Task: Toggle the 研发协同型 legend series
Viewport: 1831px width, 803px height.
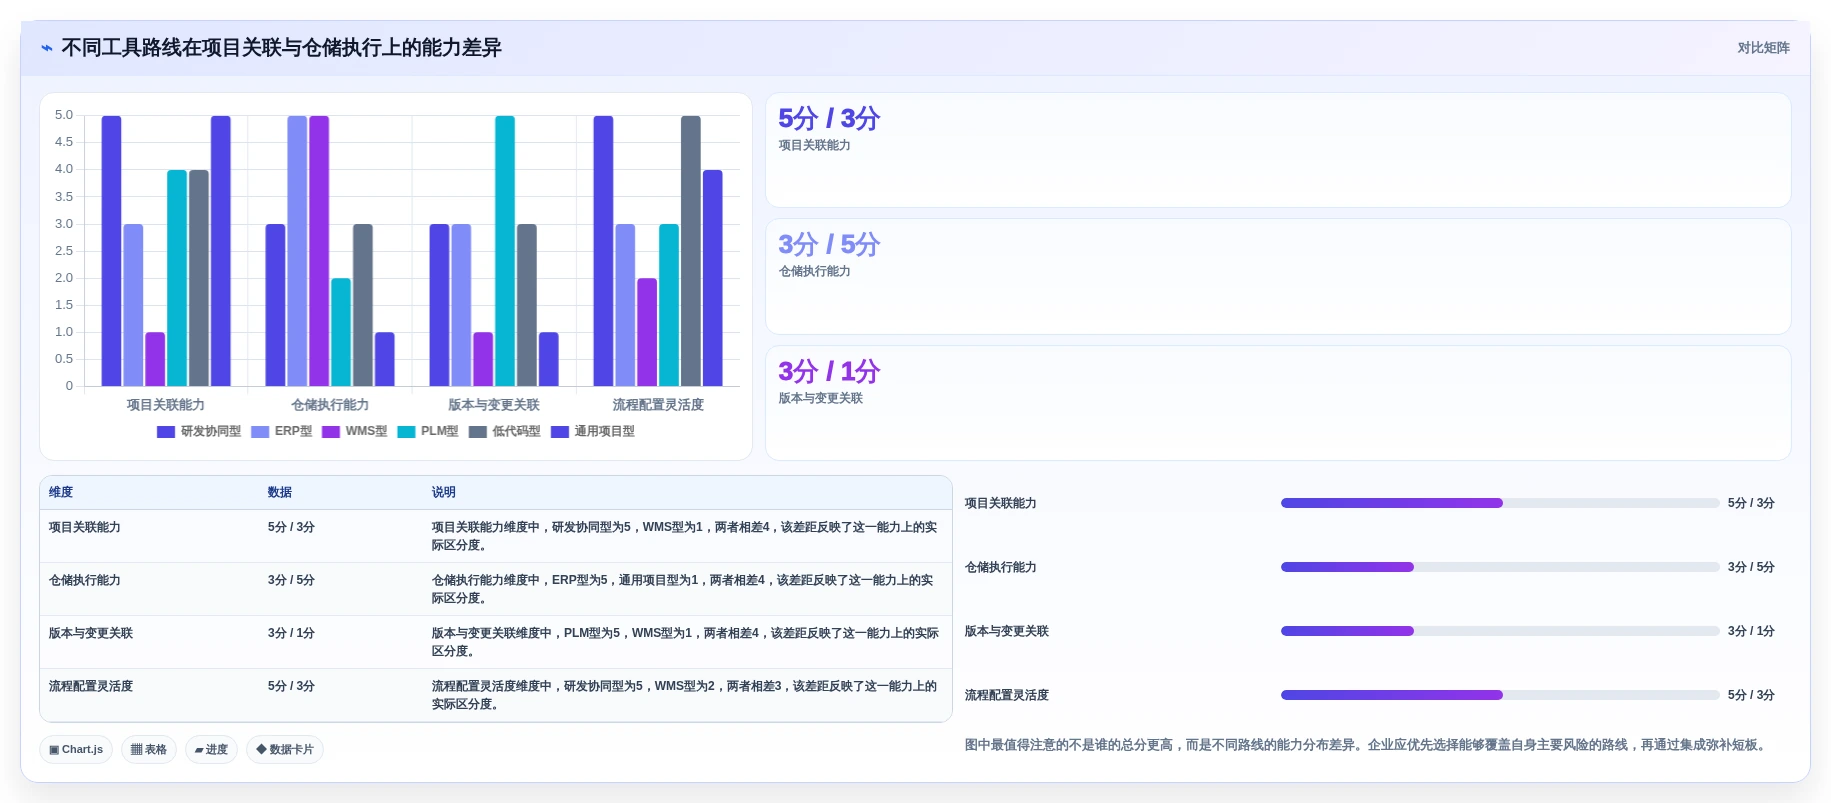Action: pyautogui.click(x=199, y=432)
